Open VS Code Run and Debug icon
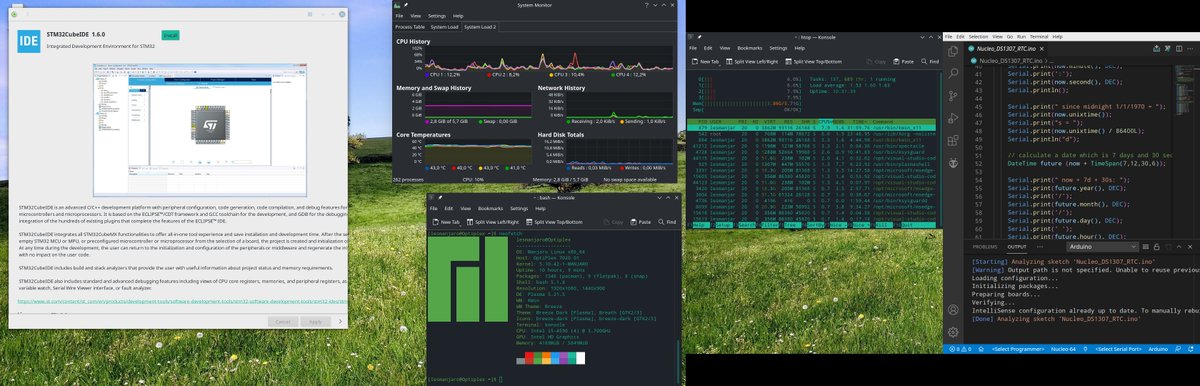Image resolution: width=1200 pixels, height=386 pixels. coord(953,118)
